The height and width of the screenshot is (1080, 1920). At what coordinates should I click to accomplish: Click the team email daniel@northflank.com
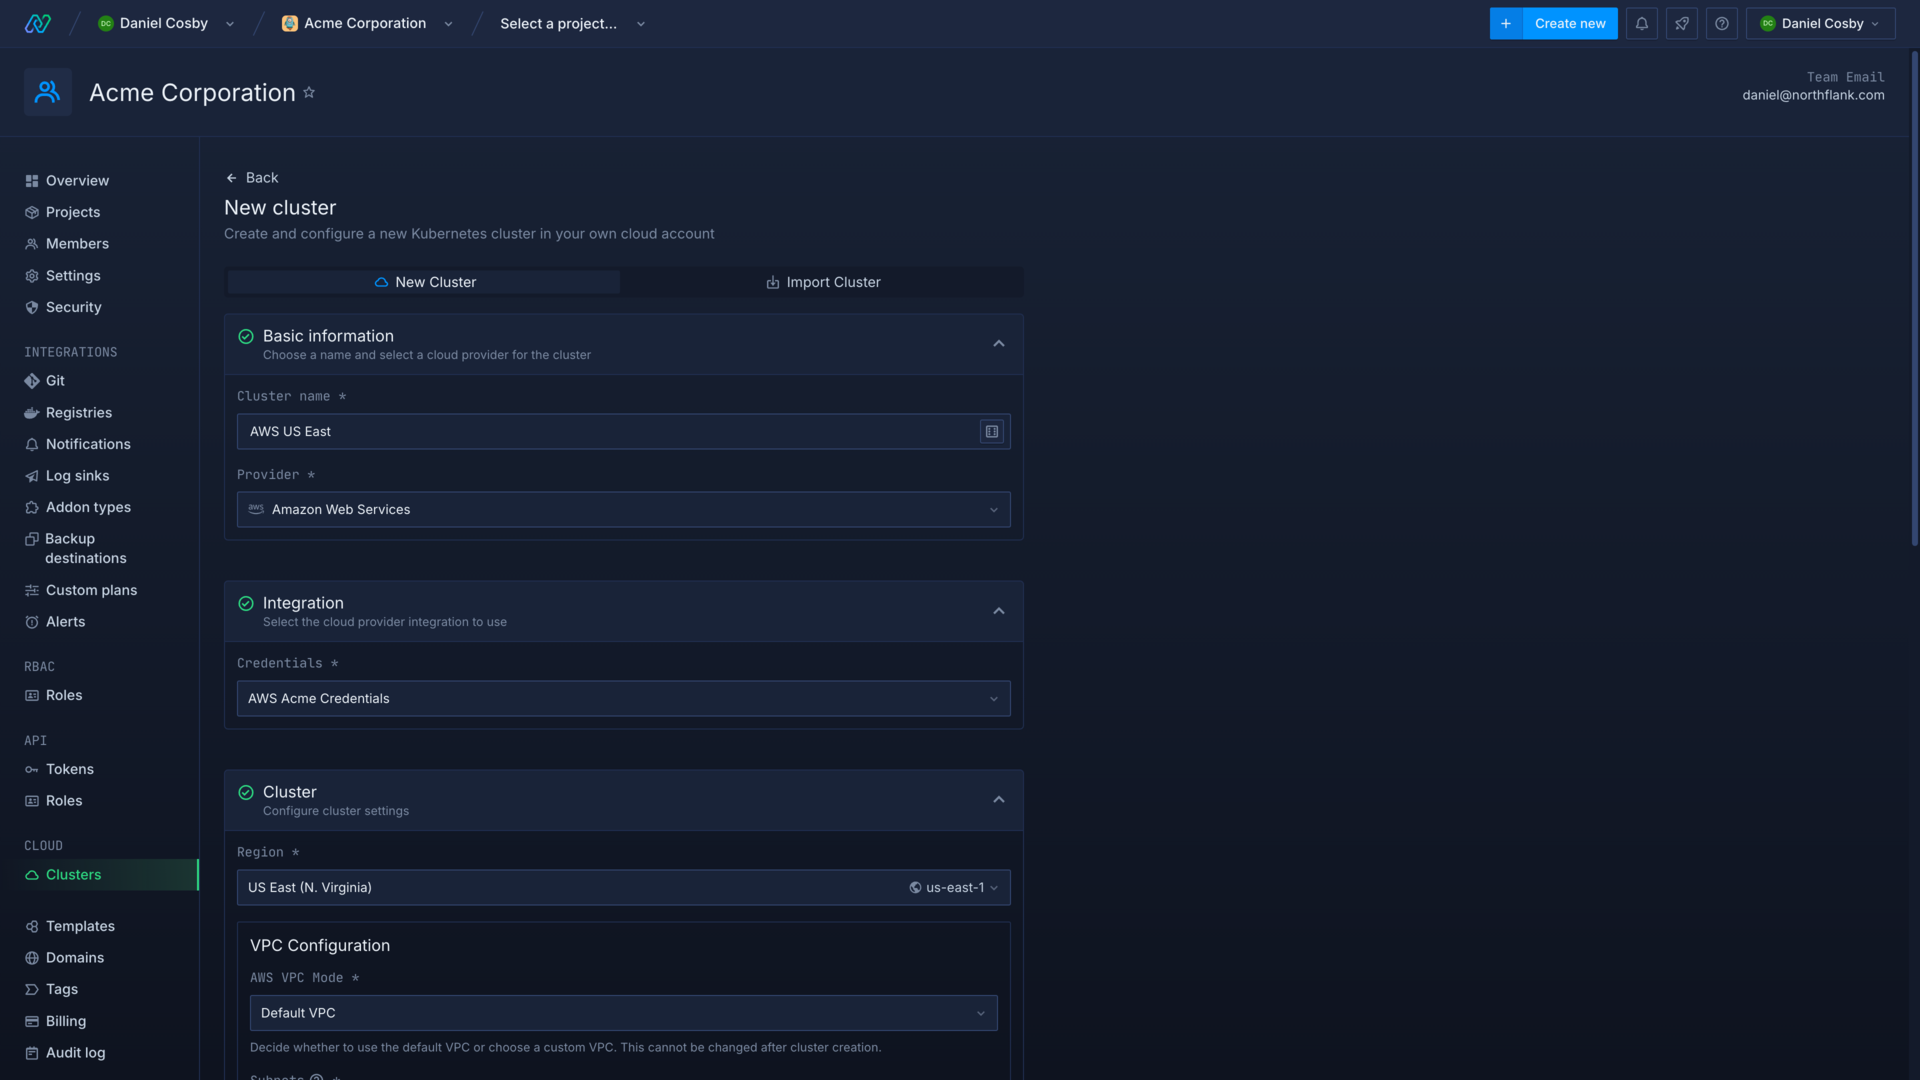tap(1813, 95)
